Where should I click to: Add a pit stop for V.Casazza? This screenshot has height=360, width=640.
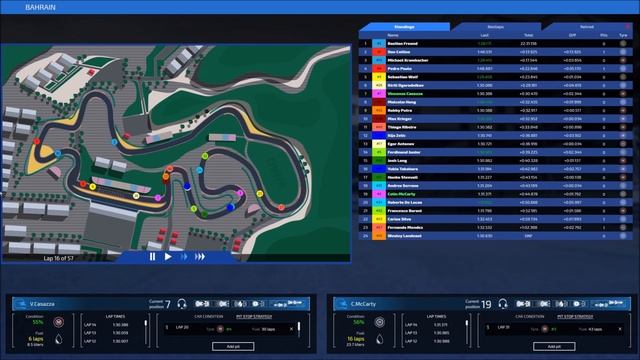coord(233,347)
